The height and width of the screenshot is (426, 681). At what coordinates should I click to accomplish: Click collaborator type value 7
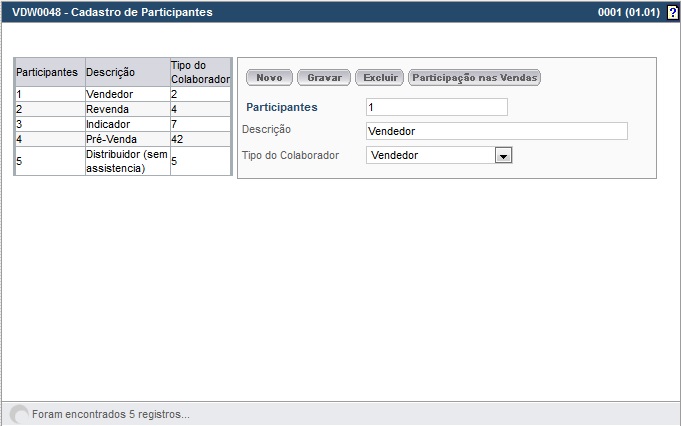pyautogui.click(x=200, y=124)
